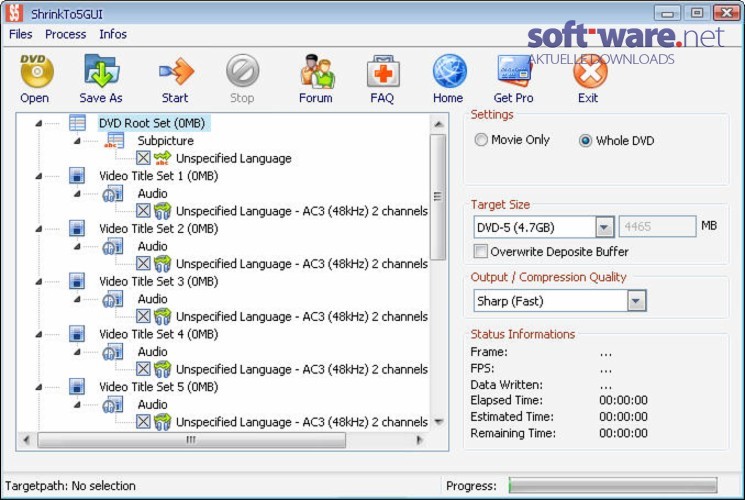Toggle the Video Title Set 3 audio checkbox
The image size is (745, 500).
coord(143,316)
